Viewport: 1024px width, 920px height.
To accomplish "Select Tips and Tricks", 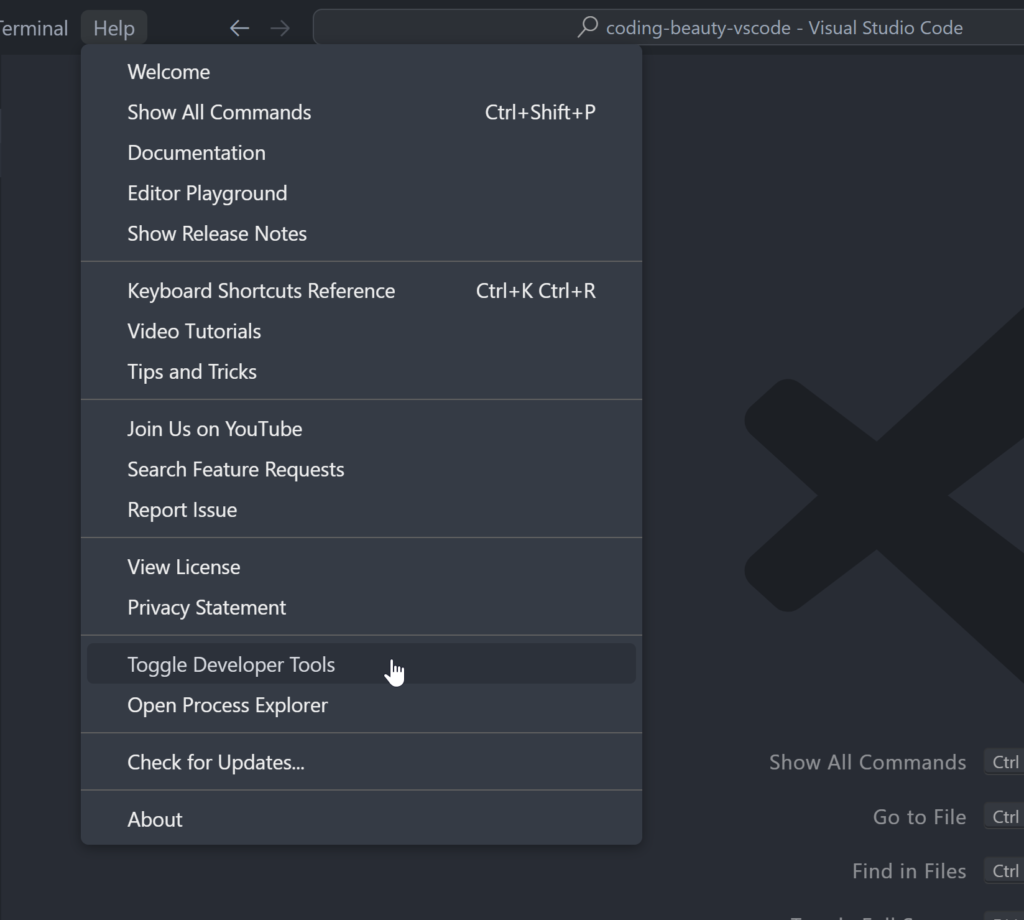I will pos(192,372).
